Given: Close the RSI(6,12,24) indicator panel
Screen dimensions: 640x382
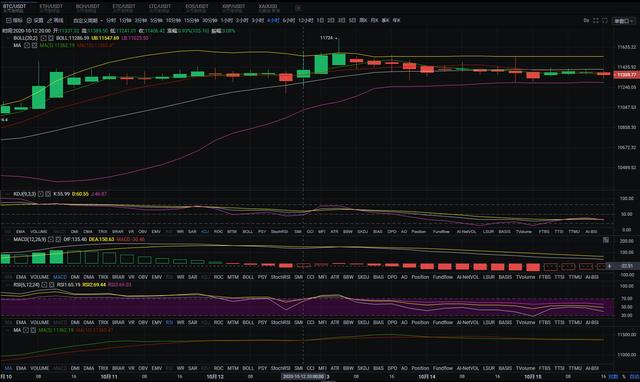Looking at the screenshot, I should click(51, 284).
